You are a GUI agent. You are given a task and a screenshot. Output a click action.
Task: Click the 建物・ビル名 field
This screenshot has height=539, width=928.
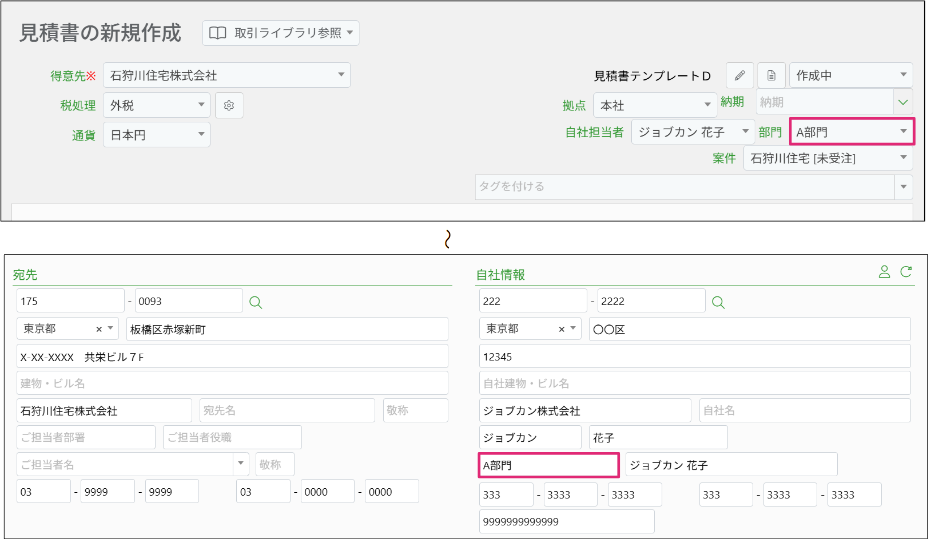pyautogui.click(x=233, y=383)
